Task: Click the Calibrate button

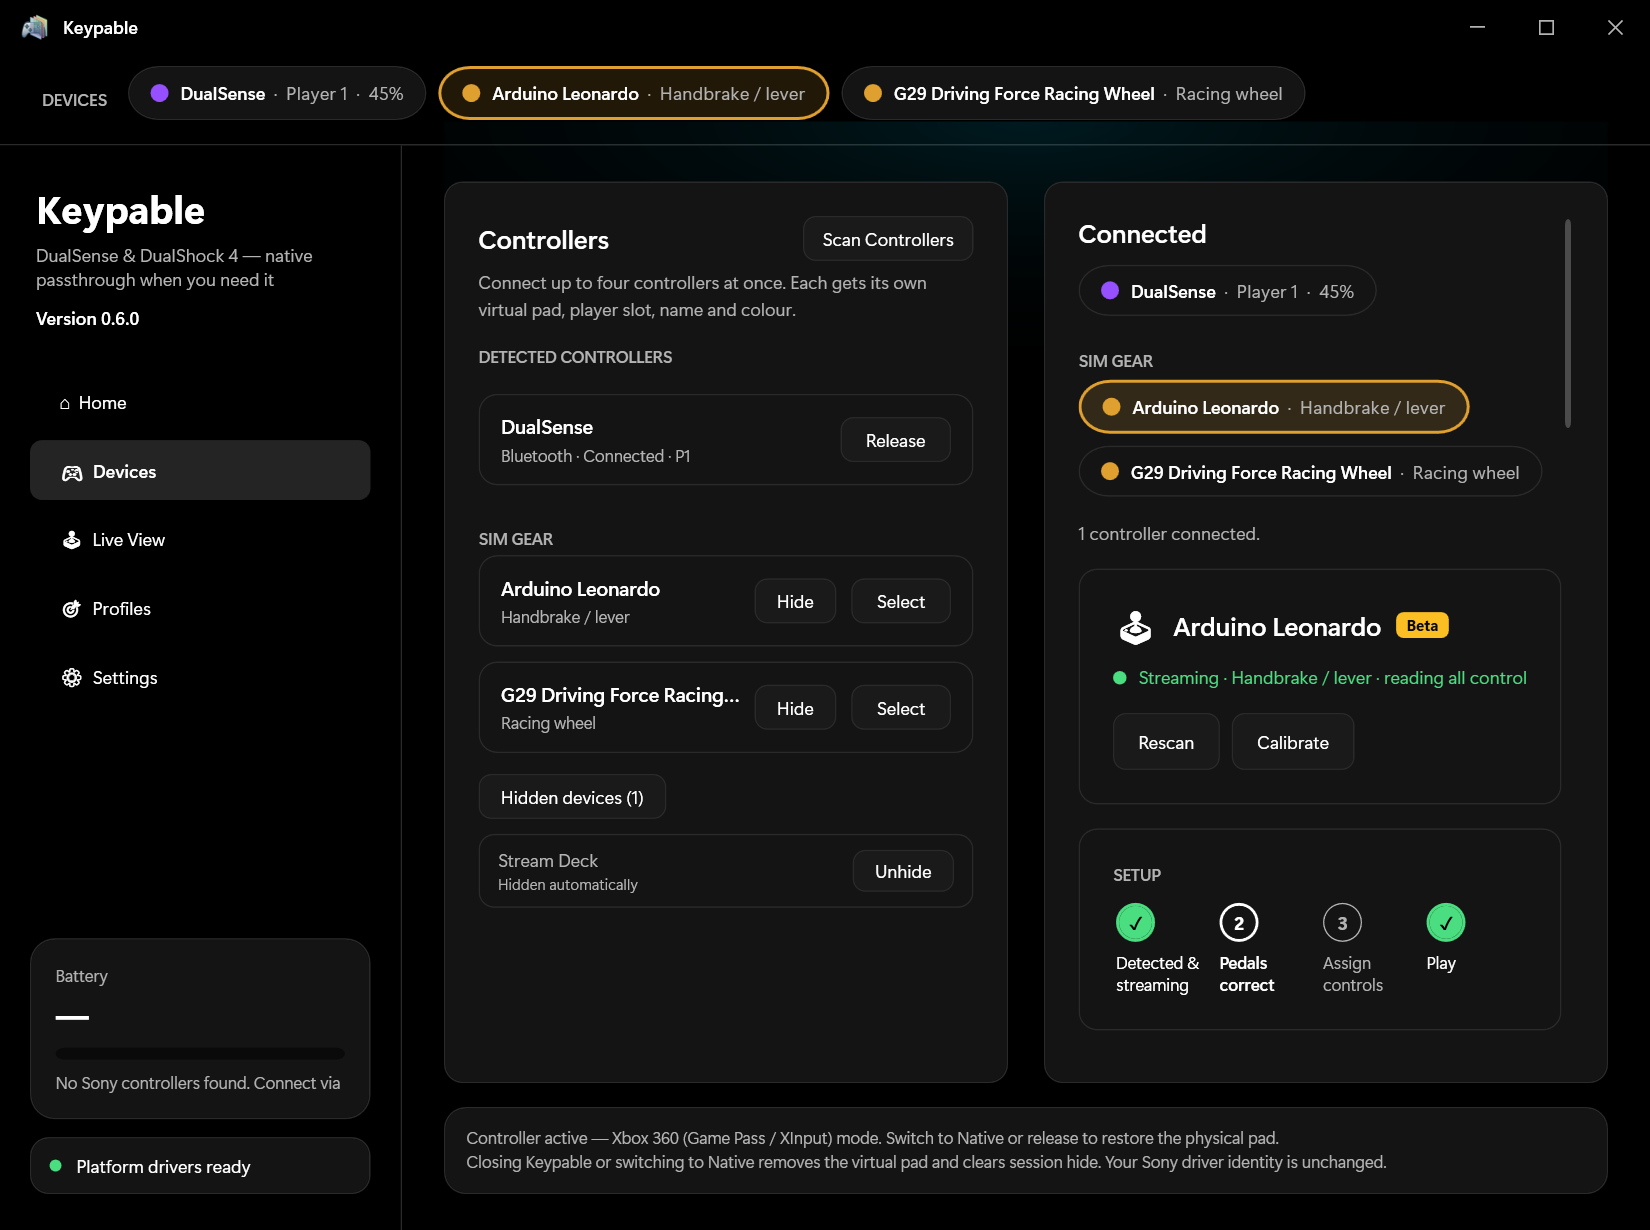Action: pos(1293,742)
